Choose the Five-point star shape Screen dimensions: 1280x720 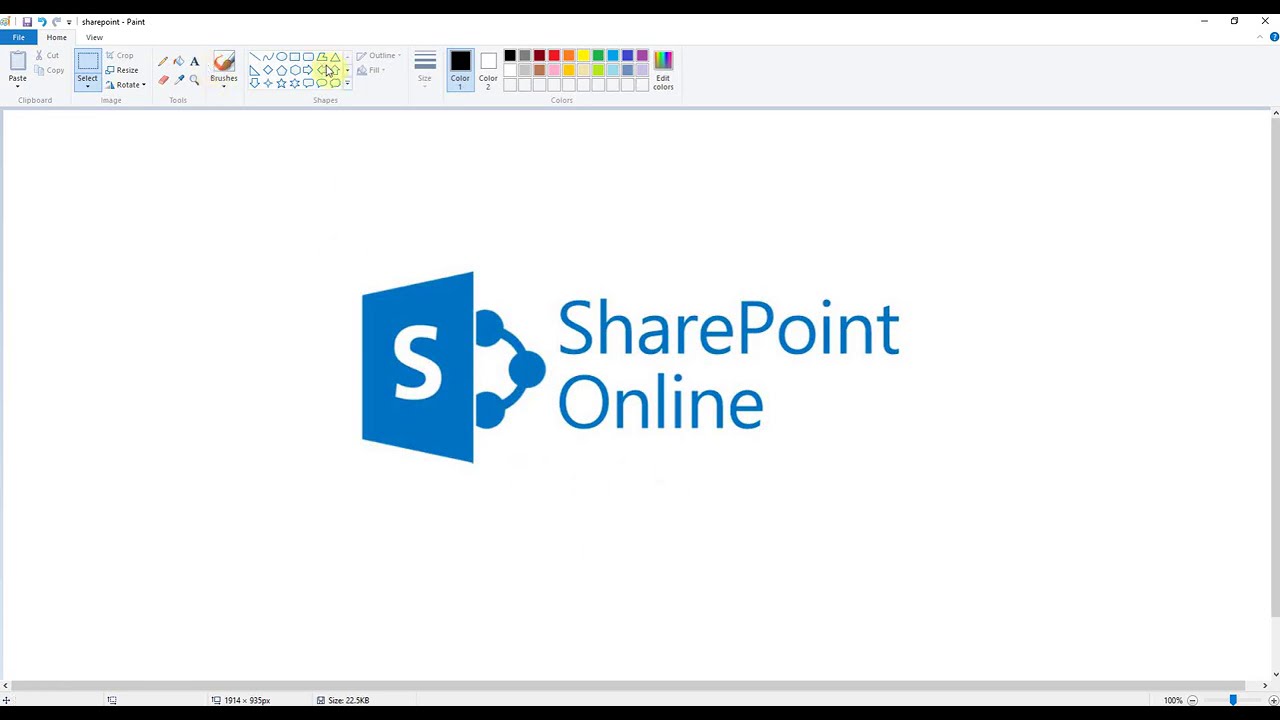281,83
